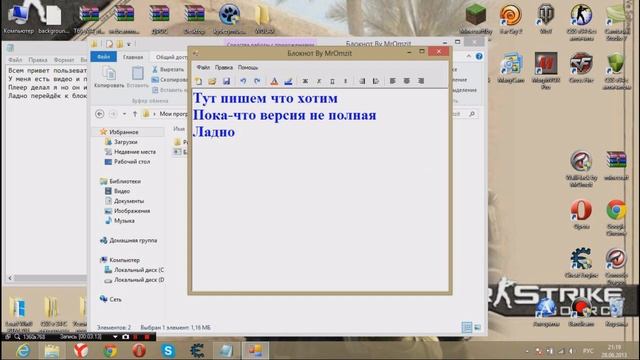Click the word "Ладно" in the editor
This screenshot has width=640, height=360.
tap(214, 132)
